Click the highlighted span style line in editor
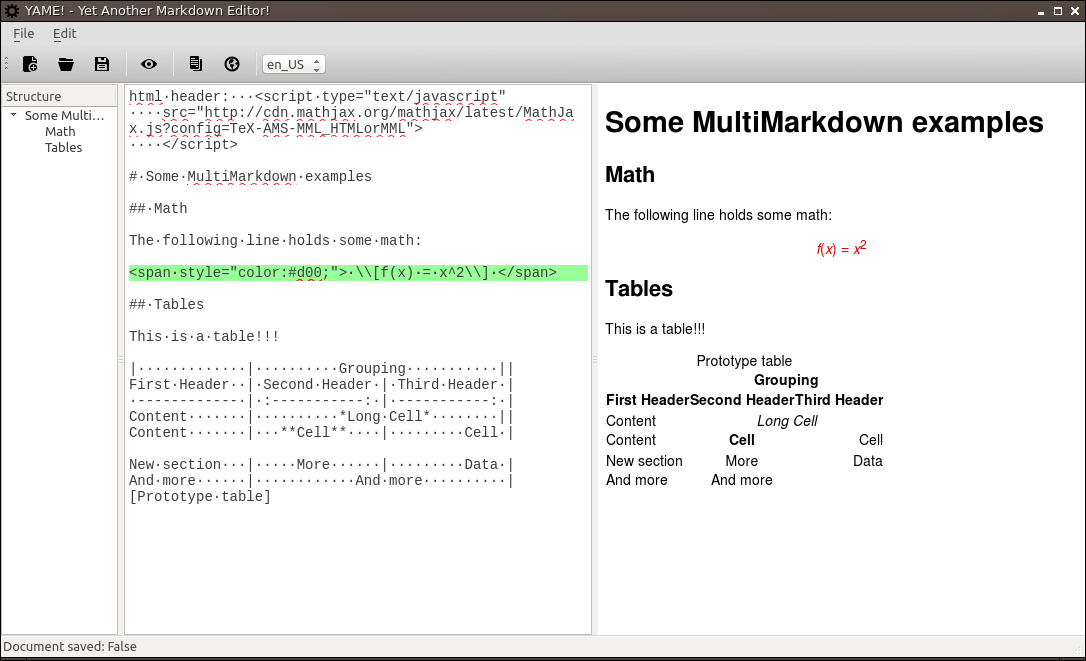Image resolution: width=1086 pixels, height=661 pixels. 358,273
